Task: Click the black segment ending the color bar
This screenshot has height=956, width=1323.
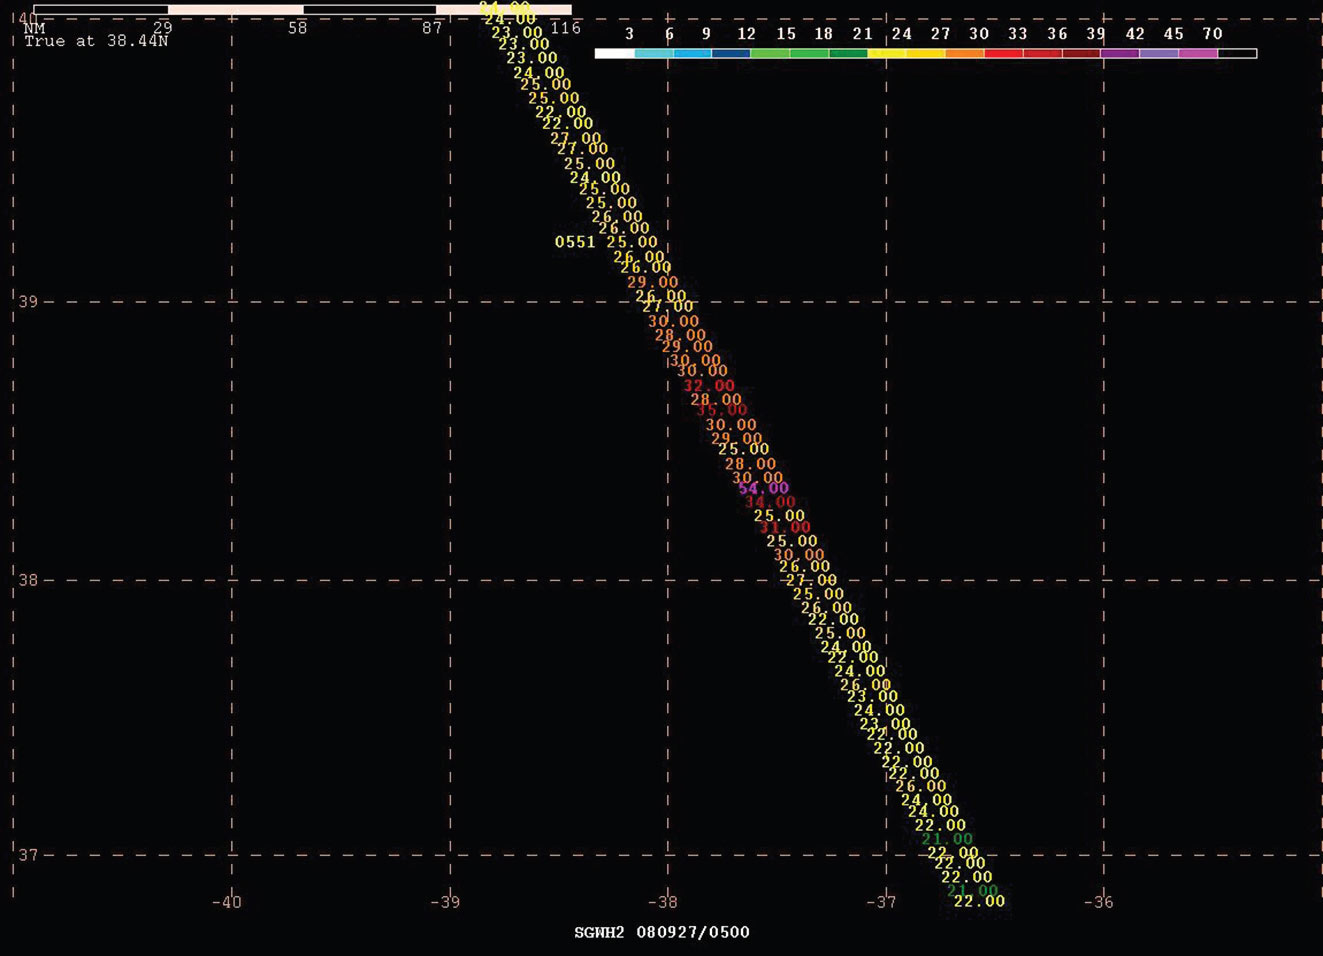Action: click(x=1237, y=53)
